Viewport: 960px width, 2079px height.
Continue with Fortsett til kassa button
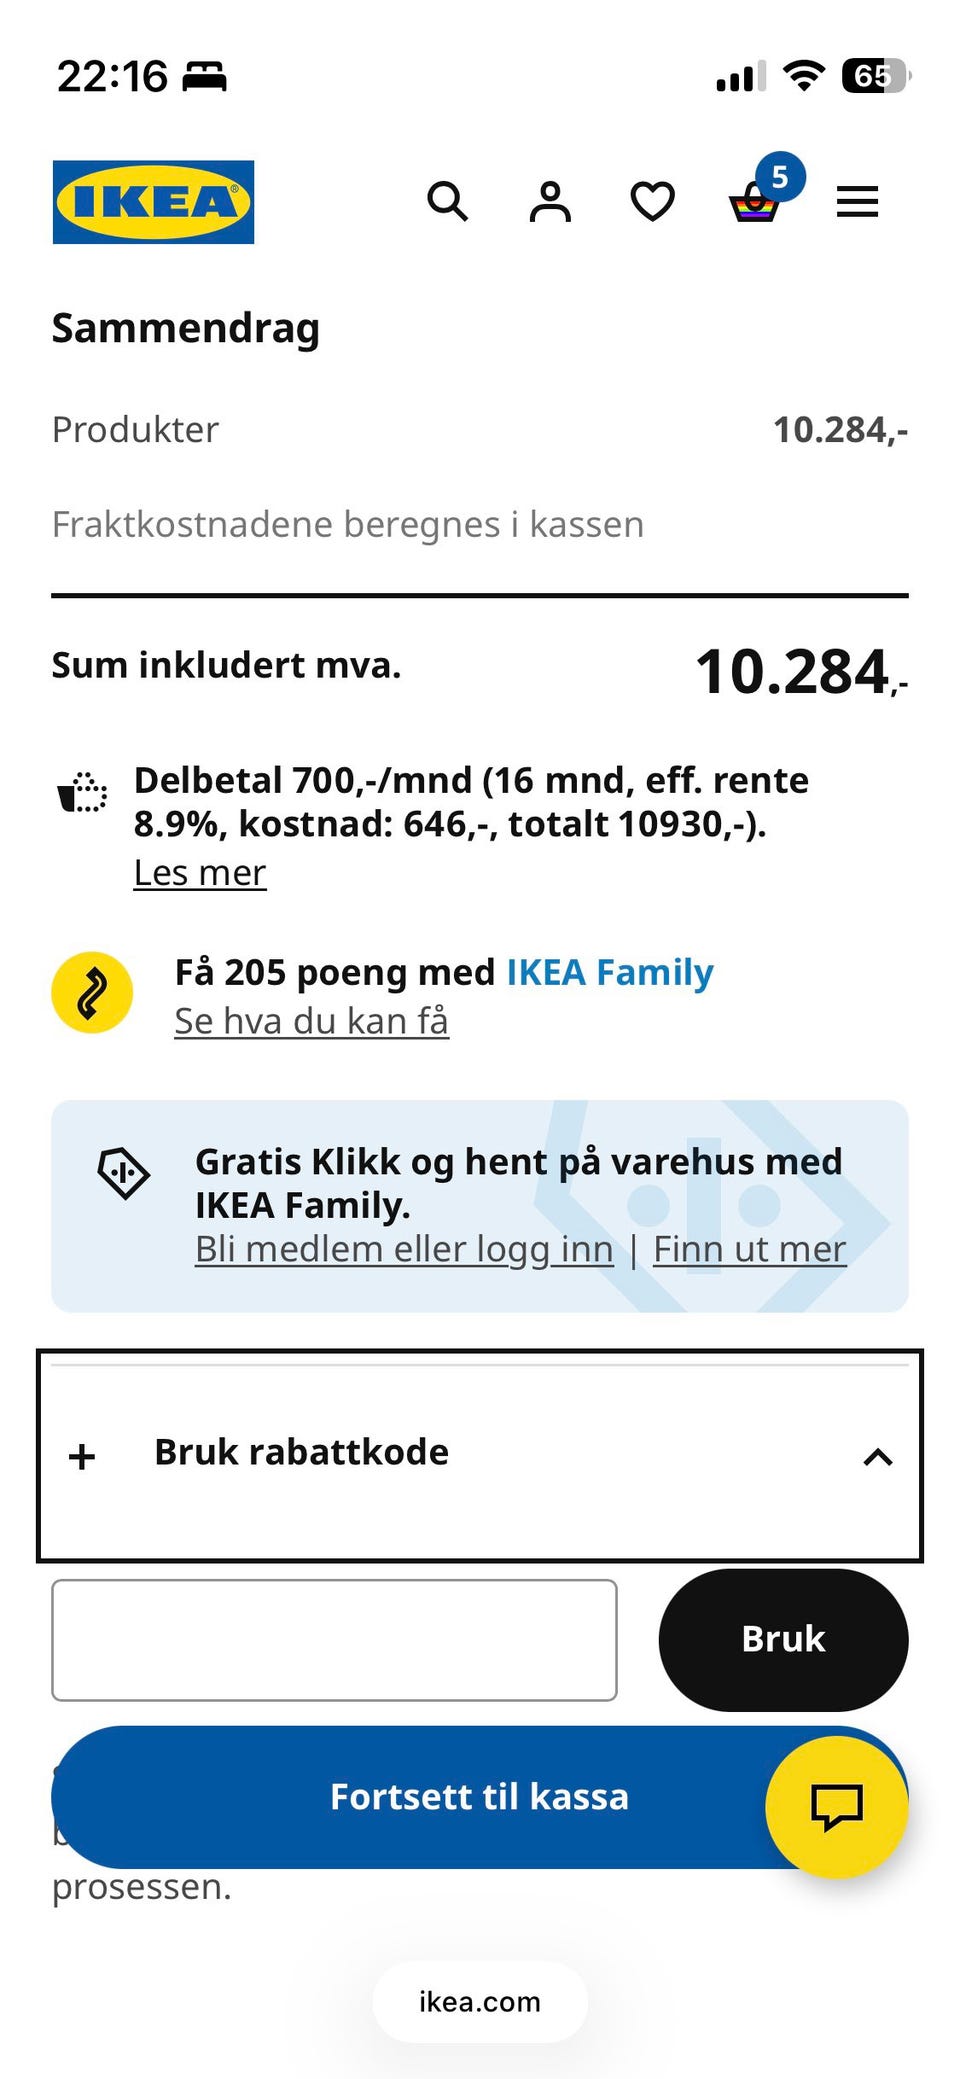(480, 1797)
